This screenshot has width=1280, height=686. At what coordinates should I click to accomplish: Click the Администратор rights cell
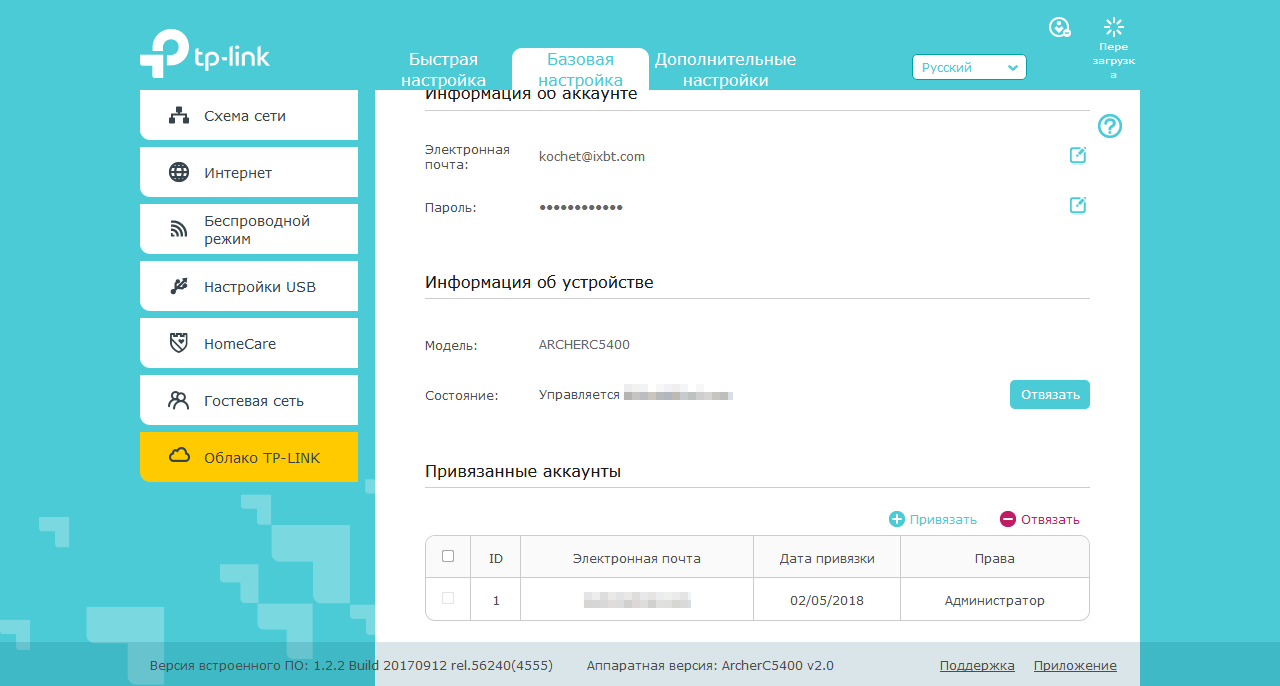click(995, 600)
